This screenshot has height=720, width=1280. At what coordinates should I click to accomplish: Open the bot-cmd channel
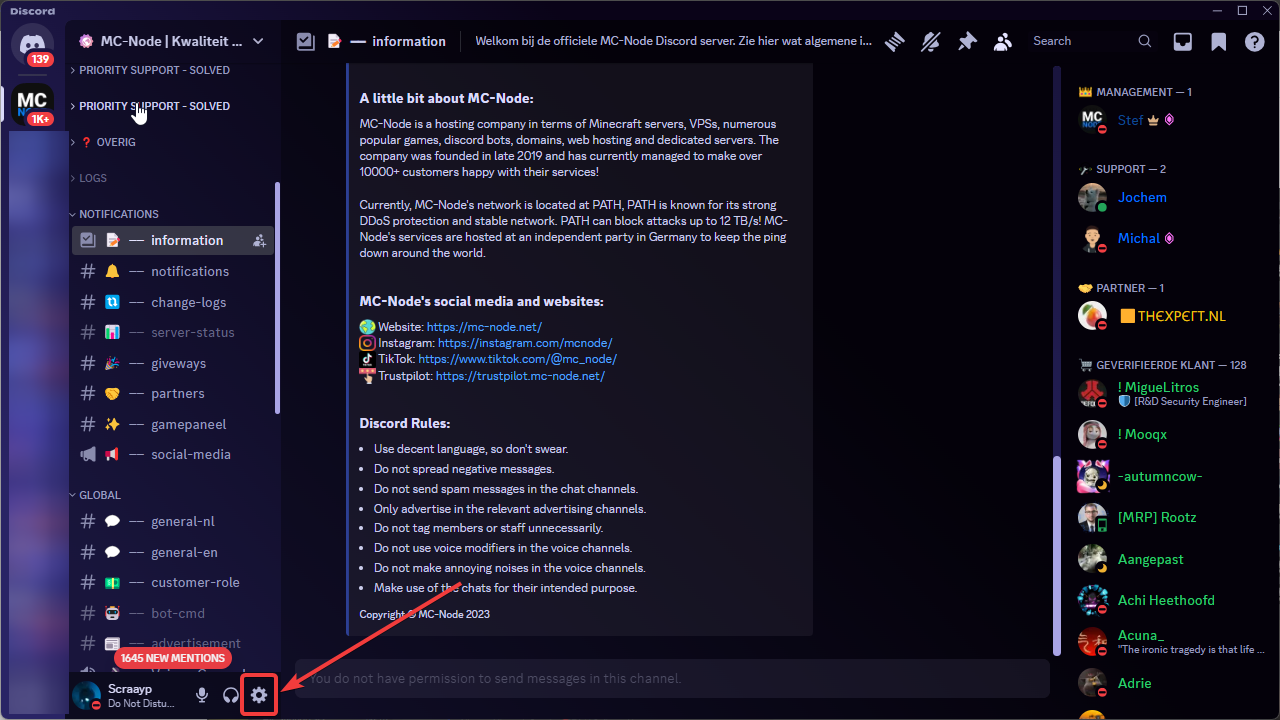(173, 613)
